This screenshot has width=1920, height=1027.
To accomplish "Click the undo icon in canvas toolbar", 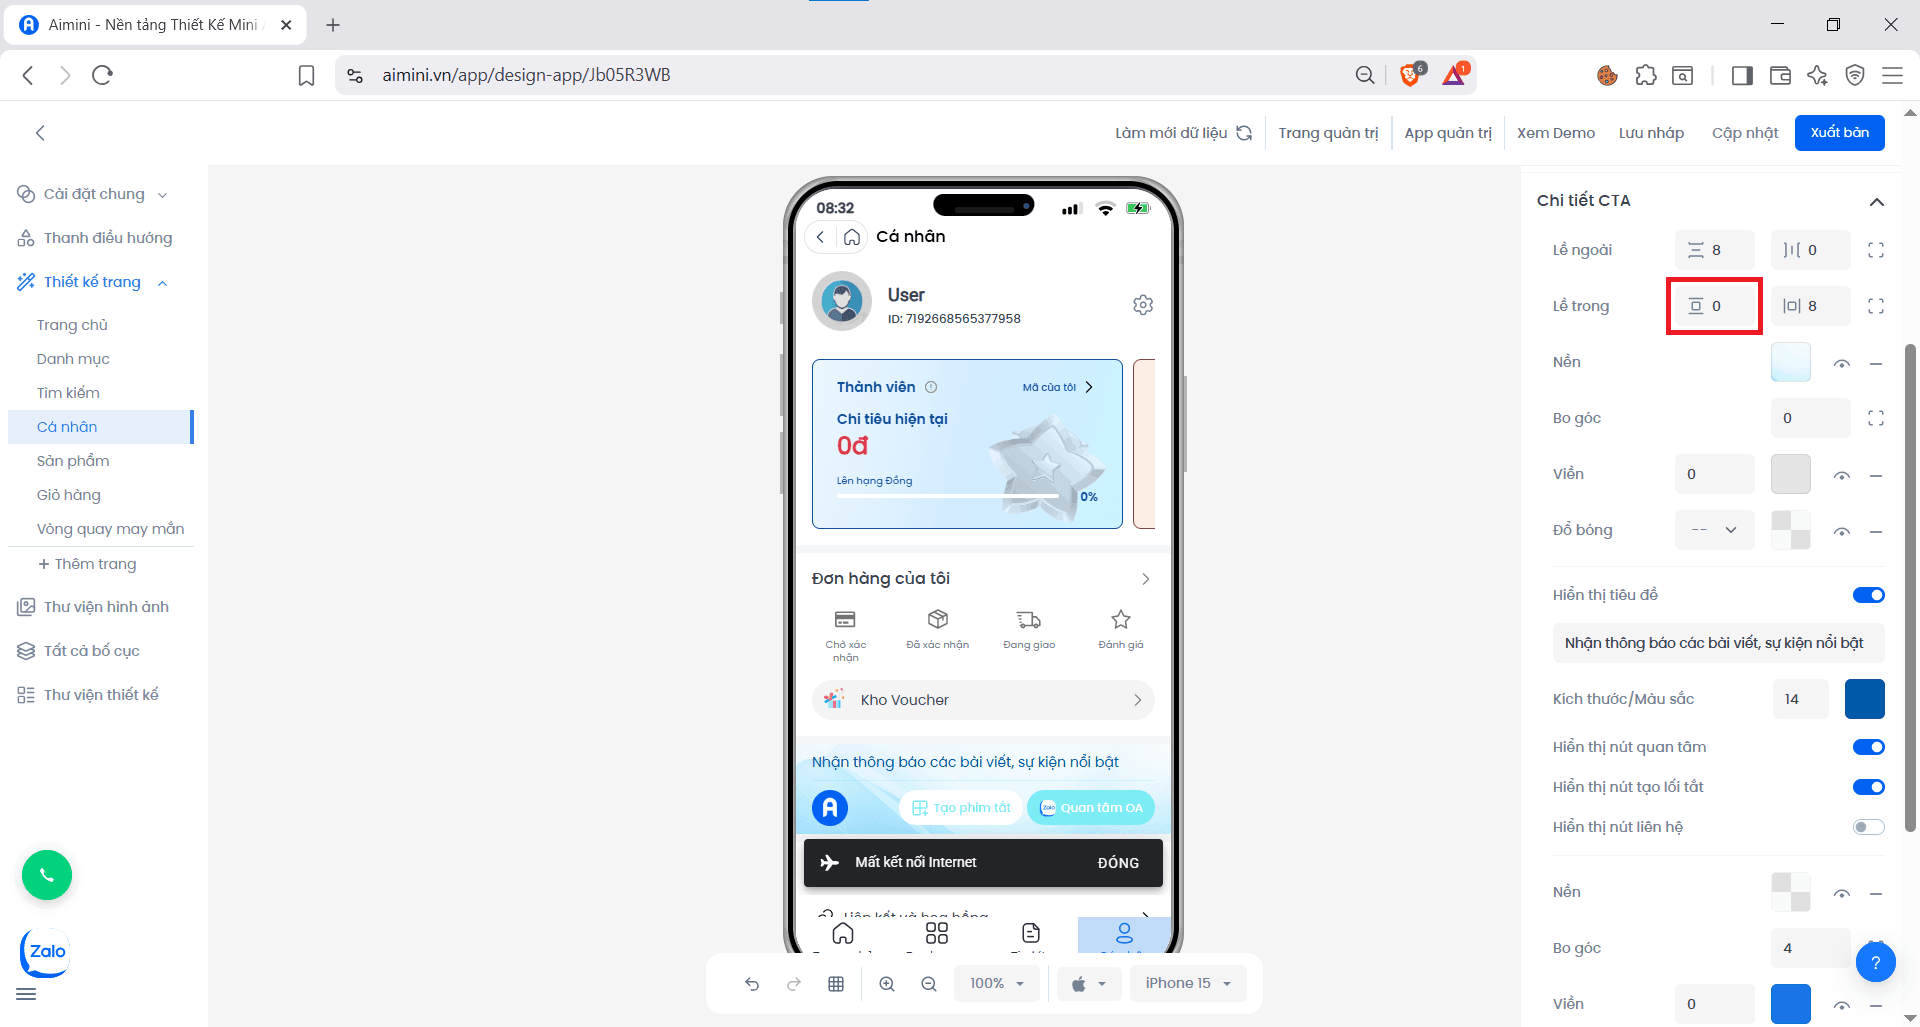I will click(x=752, y=983).
